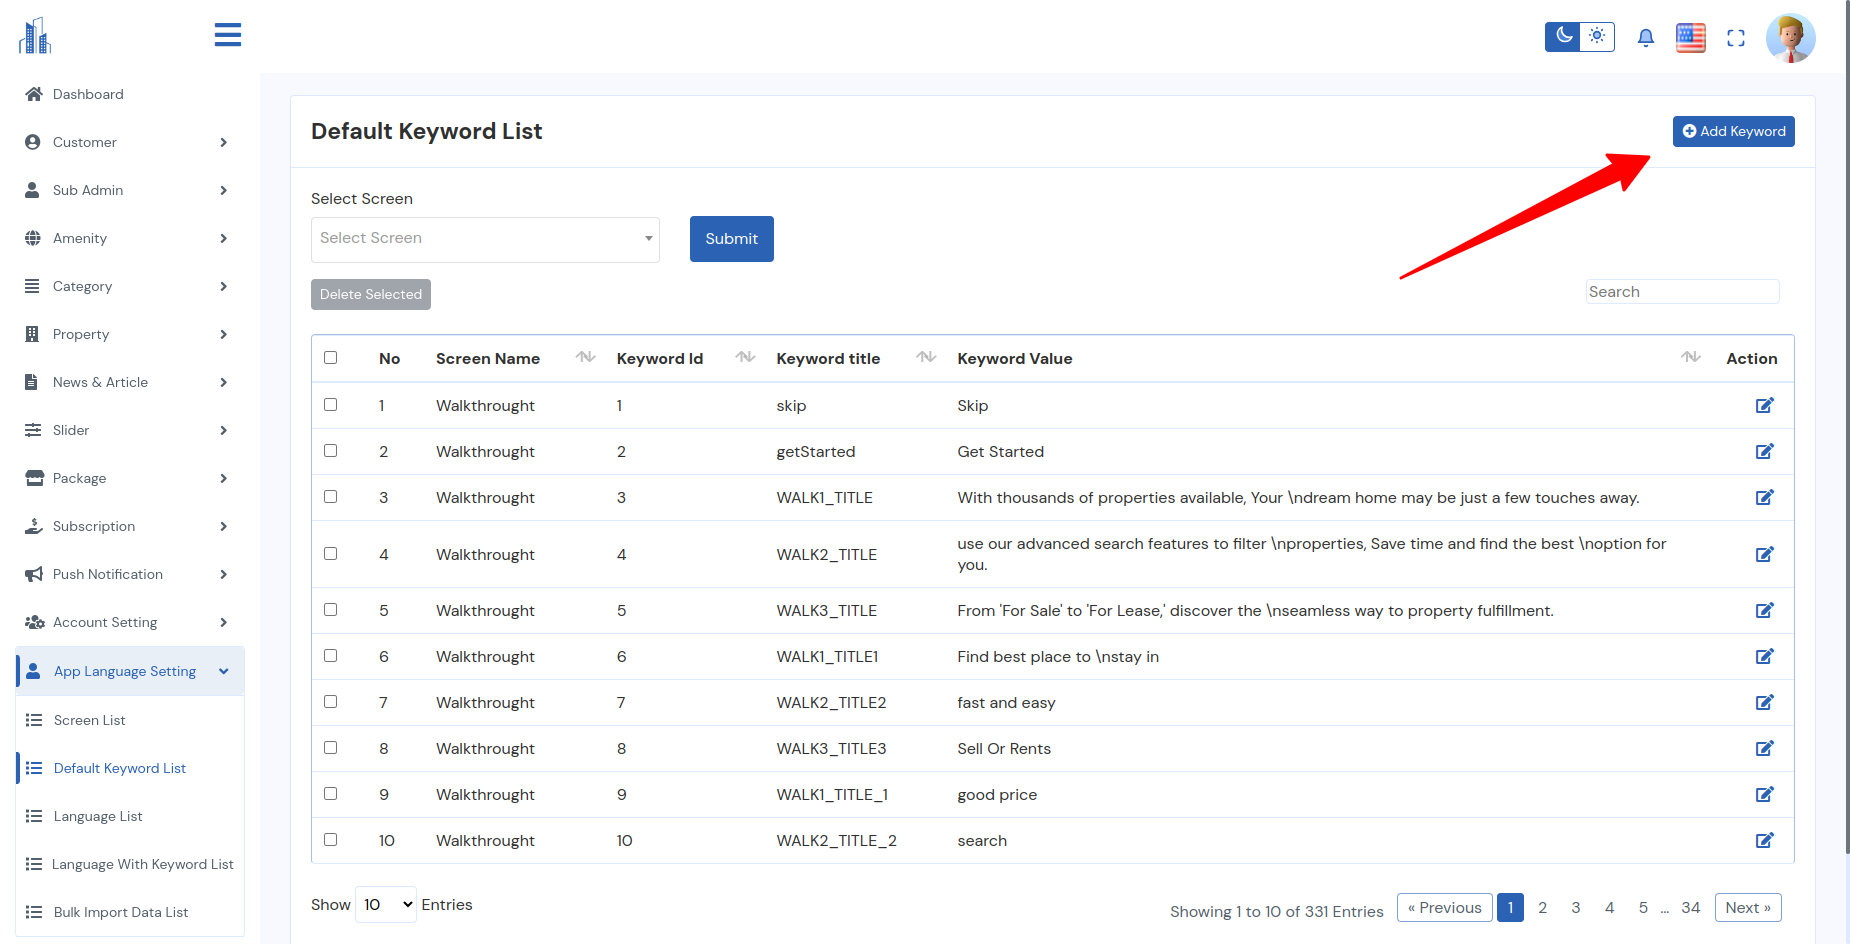Edit the WALK3_TITLE keyword row
The height and width of the screenshot is (944, 1850).
[x=1765, y=610]
